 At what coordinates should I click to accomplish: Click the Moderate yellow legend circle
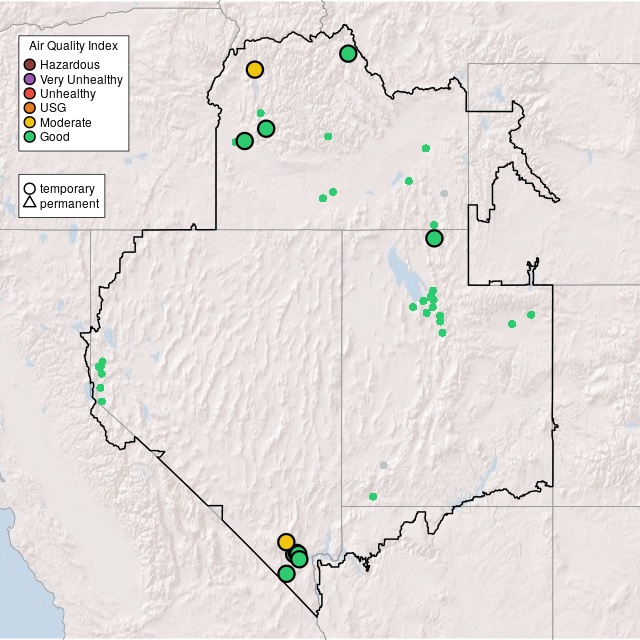click(30, 122)
